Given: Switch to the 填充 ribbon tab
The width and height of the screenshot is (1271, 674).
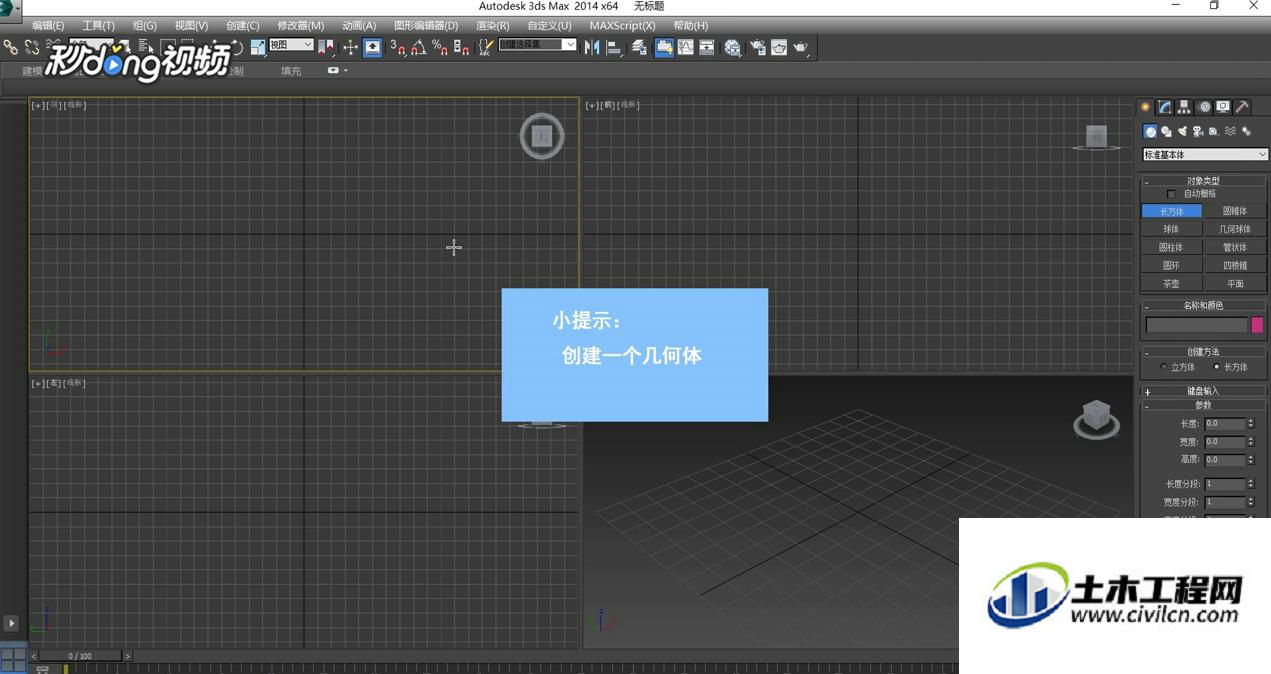Looking at the screenshot, I should click(x=291, y=71).
